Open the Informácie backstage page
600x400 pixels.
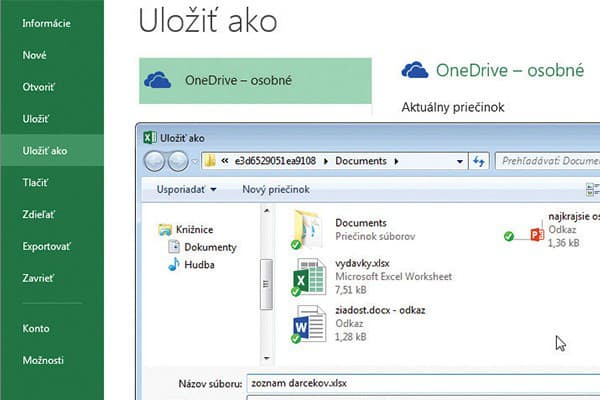(46, 23)
